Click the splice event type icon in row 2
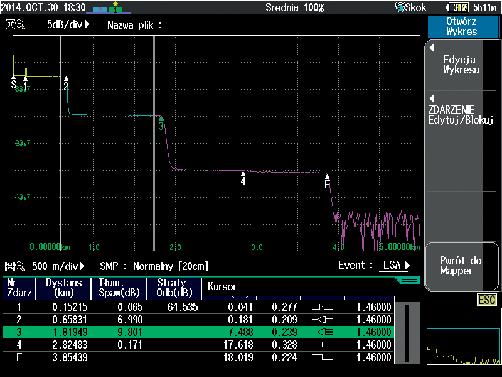This screenshot has width=502, height=377. tap(322, 320)
